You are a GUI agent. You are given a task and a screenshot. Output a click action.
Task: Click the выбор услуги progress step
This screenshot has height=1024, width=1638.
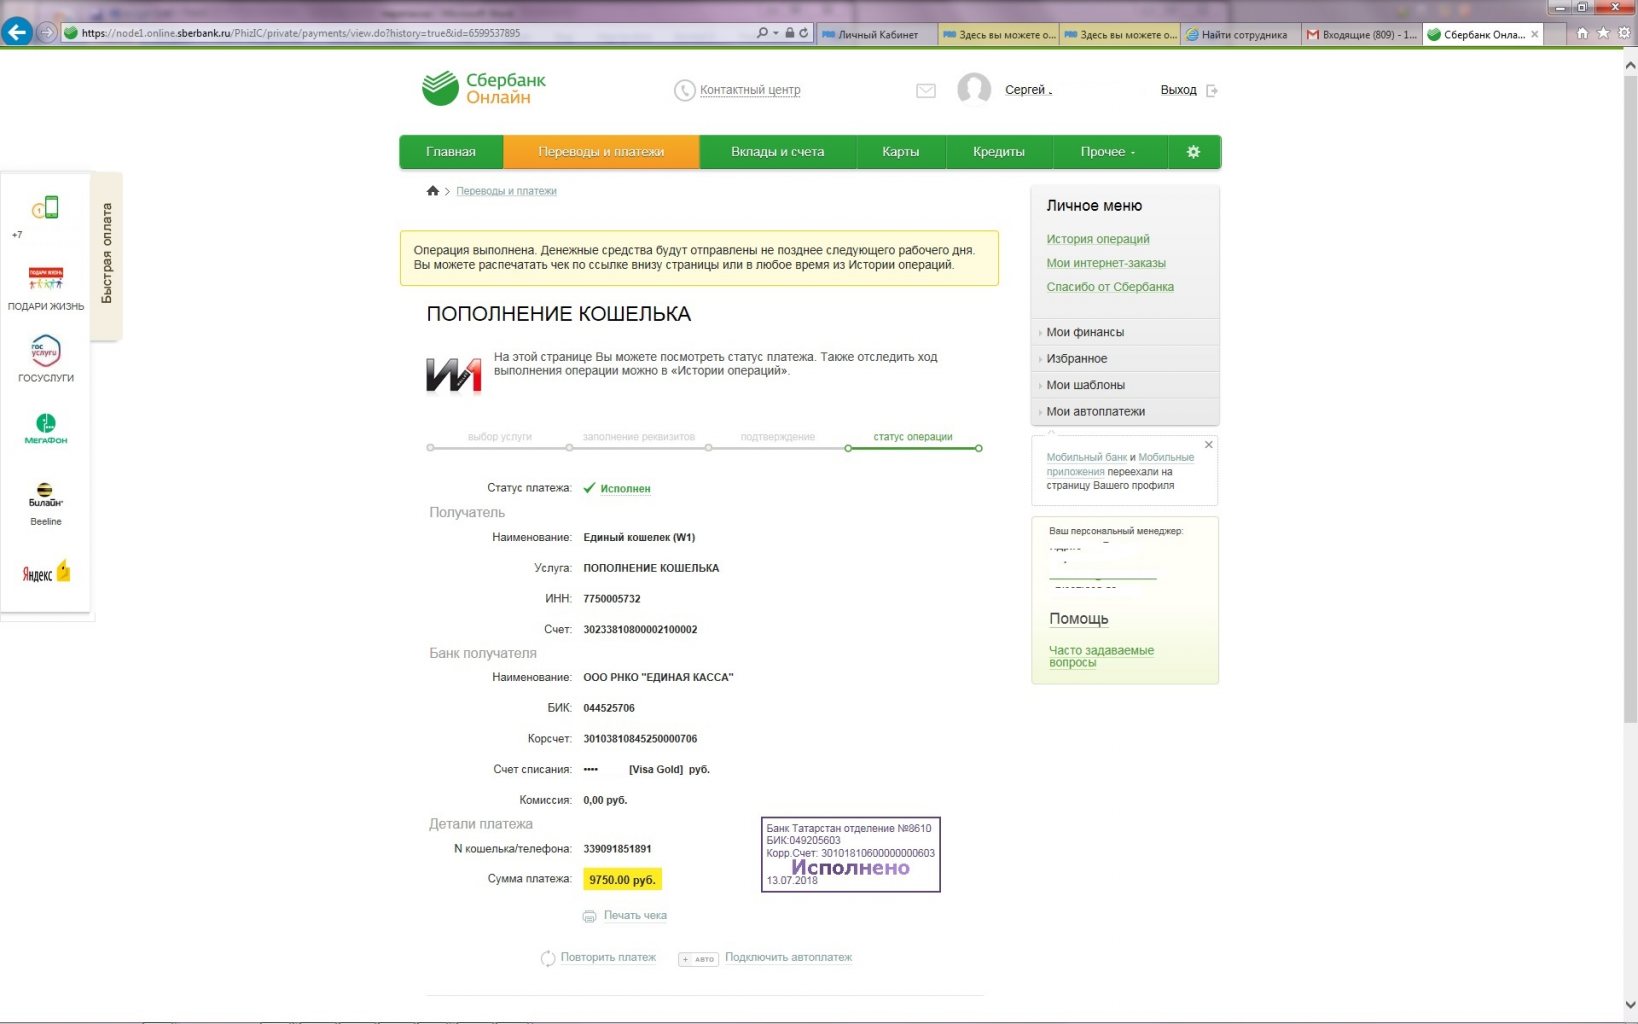(x=499, y=437)
